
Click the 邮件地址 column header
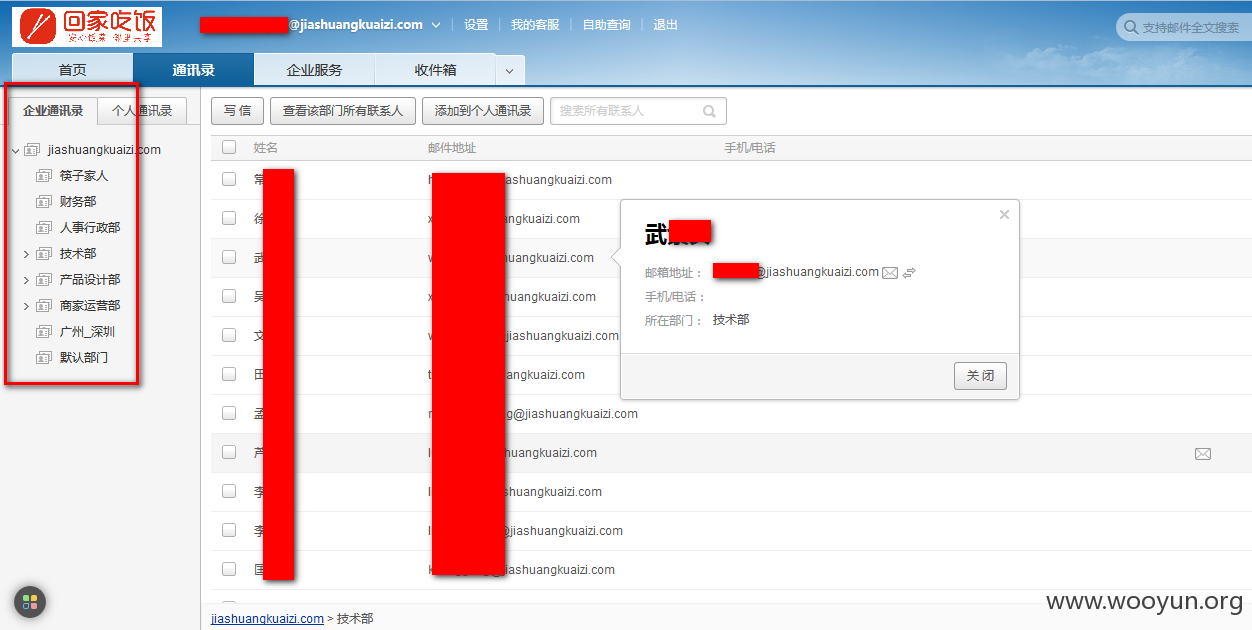(452, 148)
